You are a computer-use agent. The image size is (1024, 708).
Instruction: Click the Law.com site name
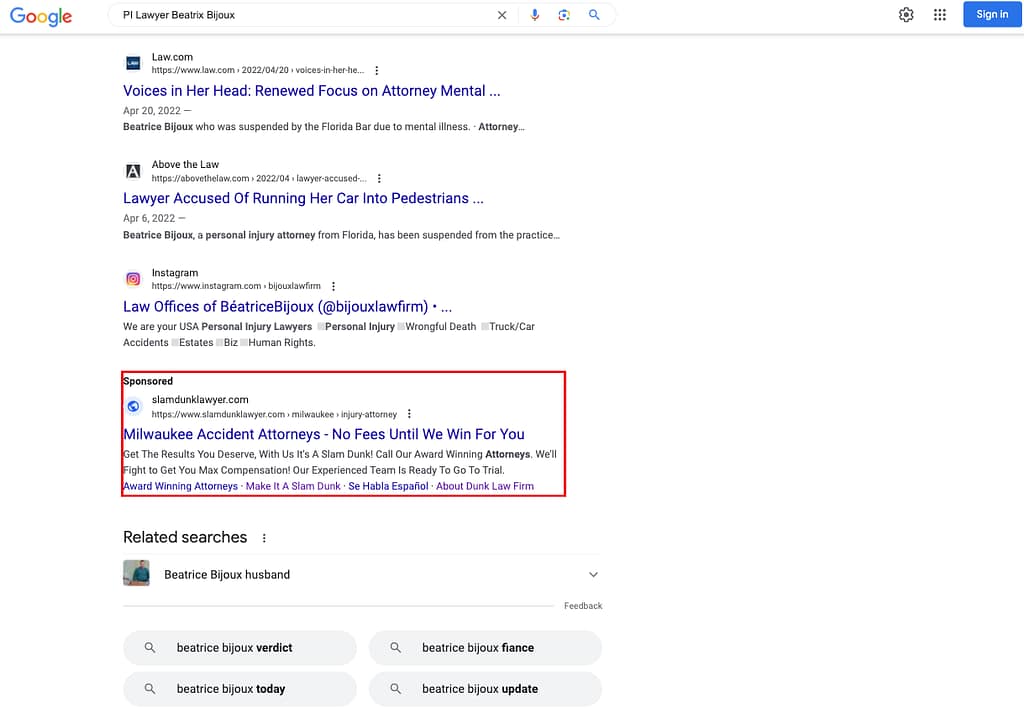(172, 57)
